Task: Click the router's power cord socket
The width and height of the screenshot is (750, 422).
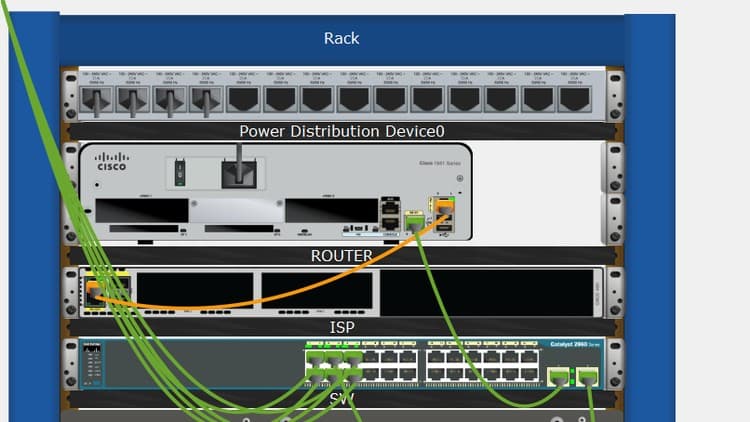Action: (239, 175)
